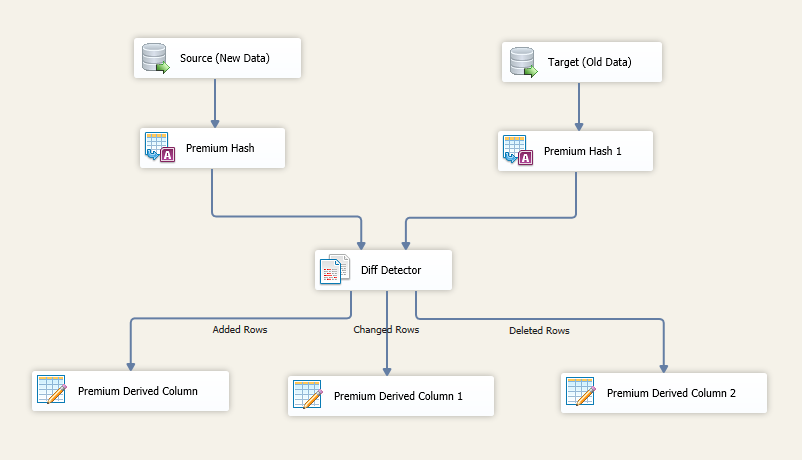802x460 pixels.
Task: Click the "Target (Old Data)" text label
Action: (590, 63)
